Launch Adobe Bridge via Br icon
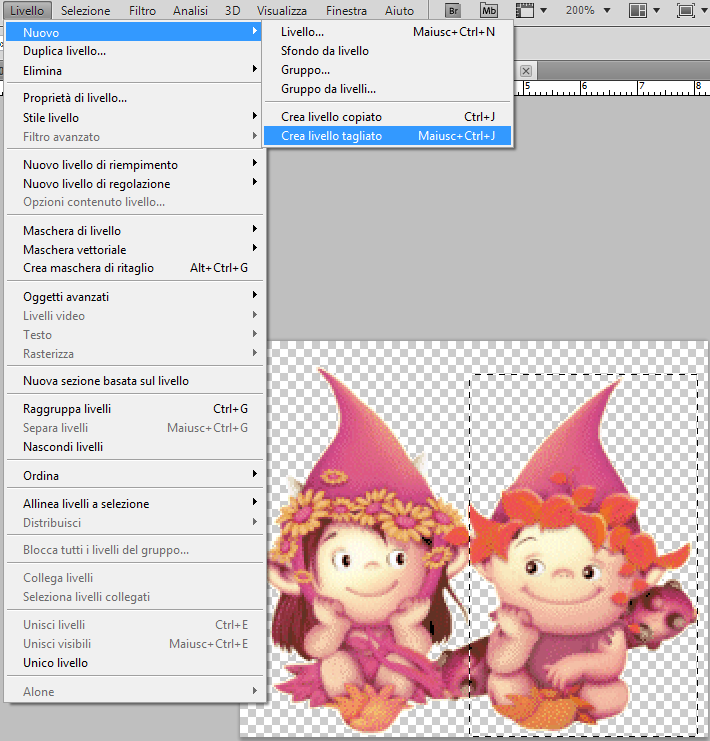This screenshot has height=741, width=710. (453, 11)
